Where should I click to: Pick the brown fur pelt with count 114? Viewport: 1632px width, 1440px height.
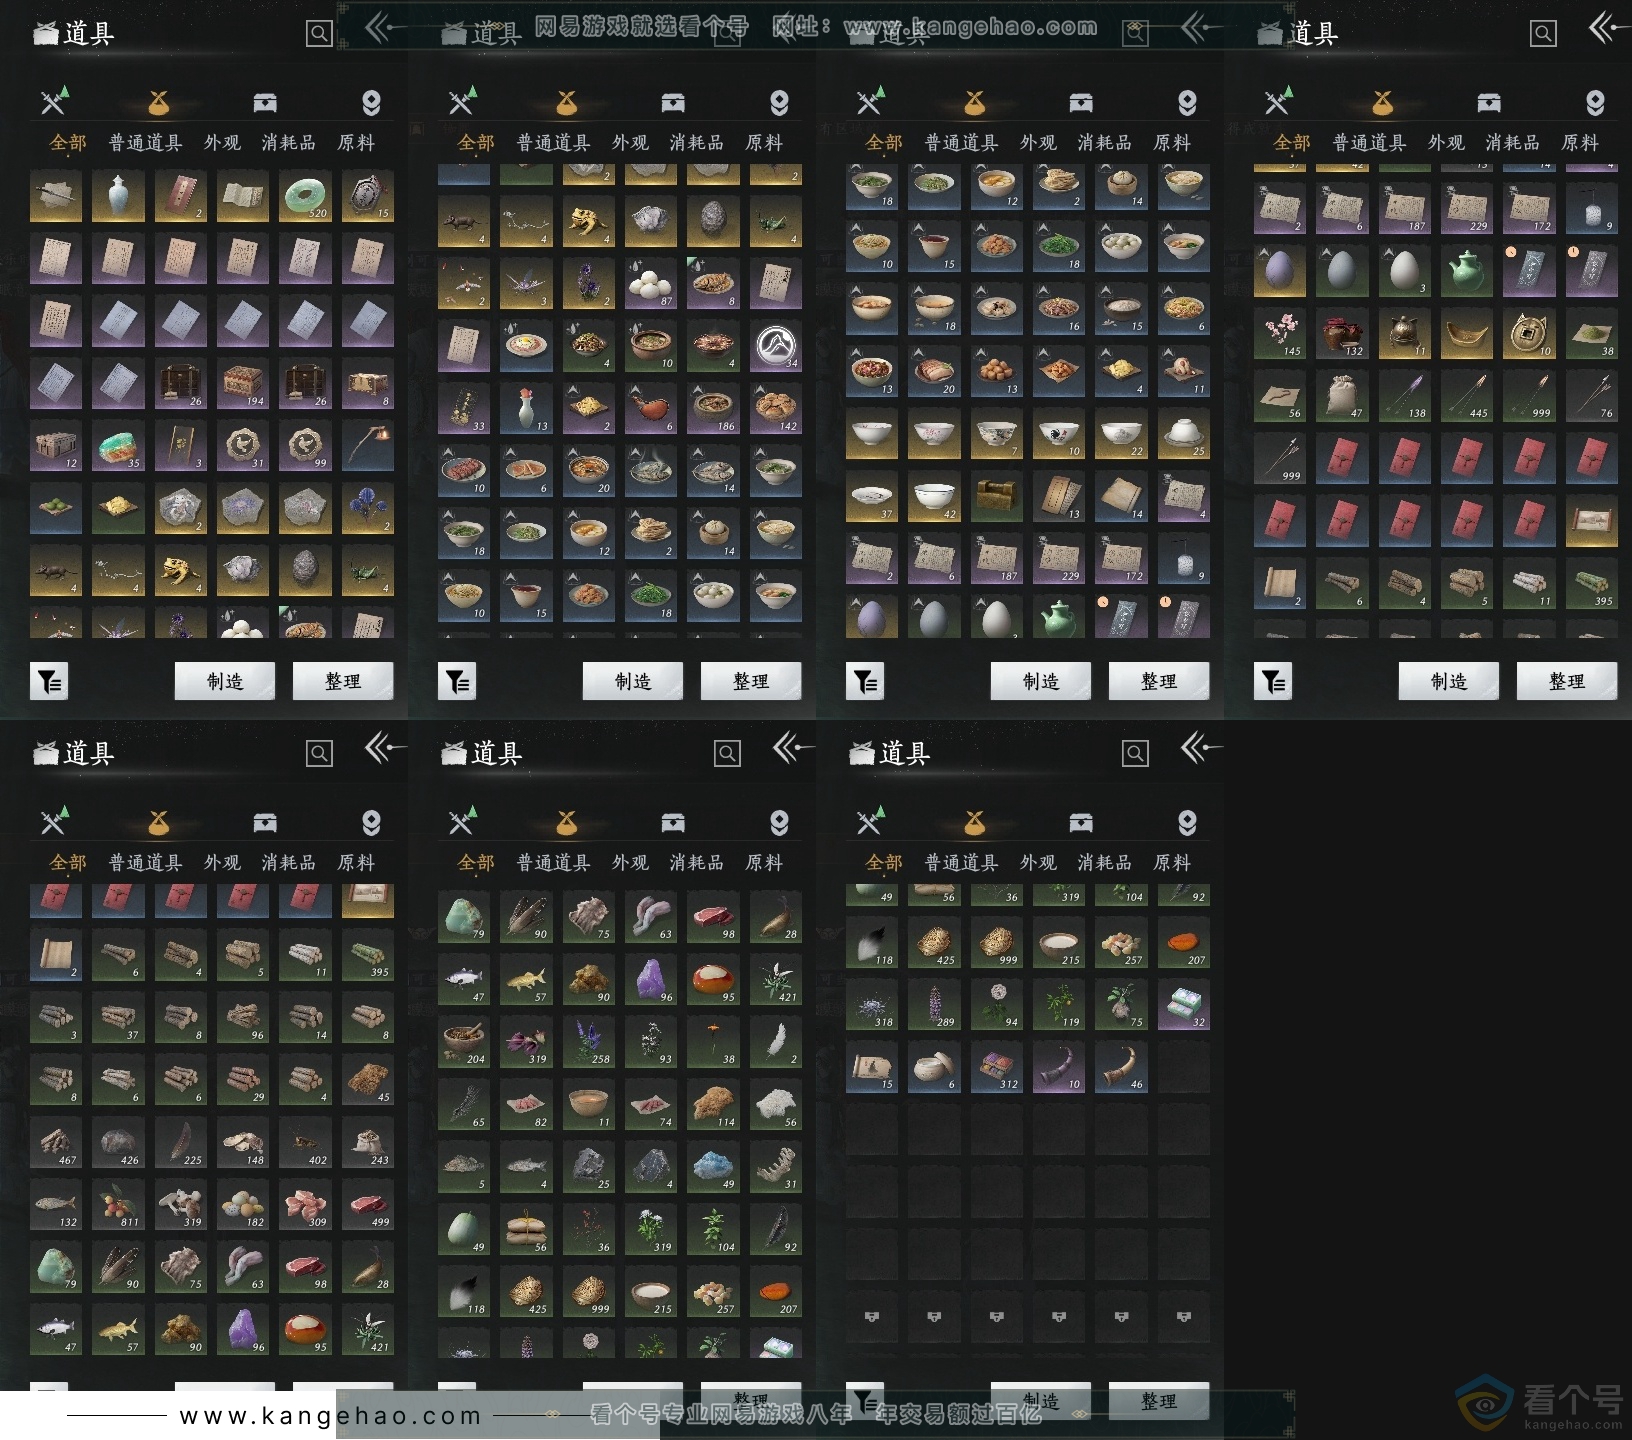(x=713, y=1105)
